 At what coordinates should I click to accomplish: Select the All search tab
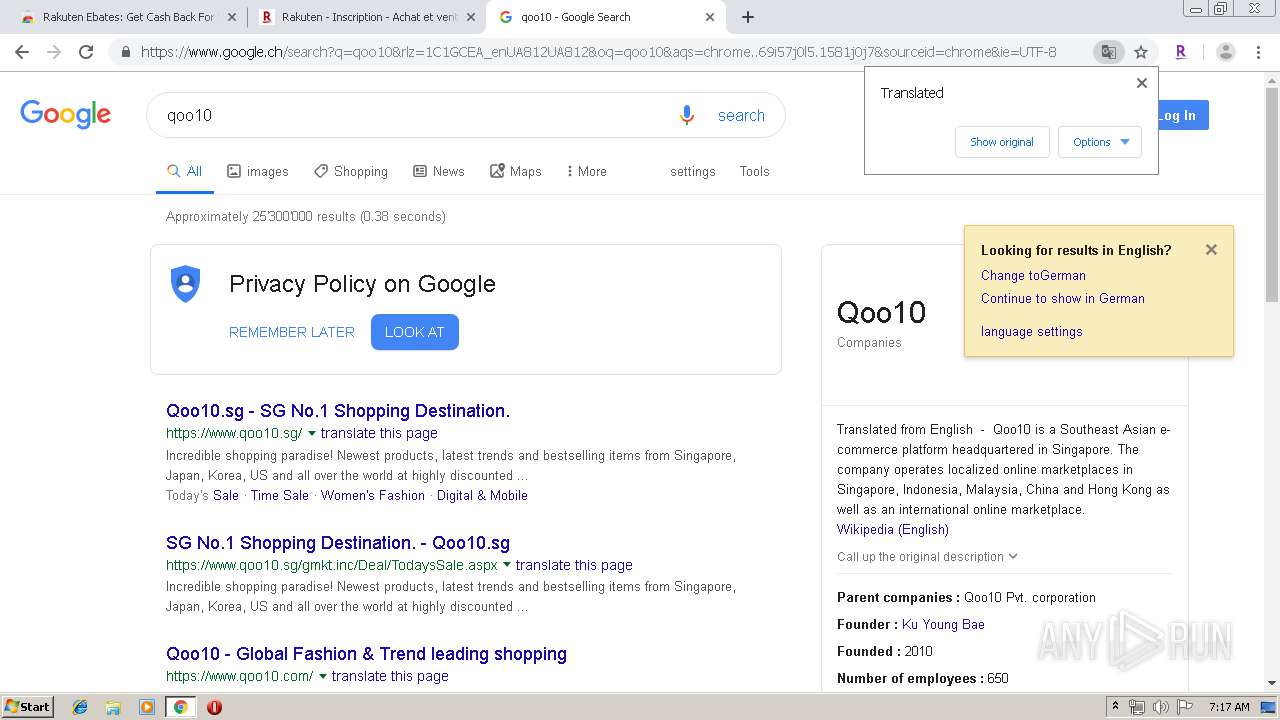pyautogui.click(x=185, y=171)
